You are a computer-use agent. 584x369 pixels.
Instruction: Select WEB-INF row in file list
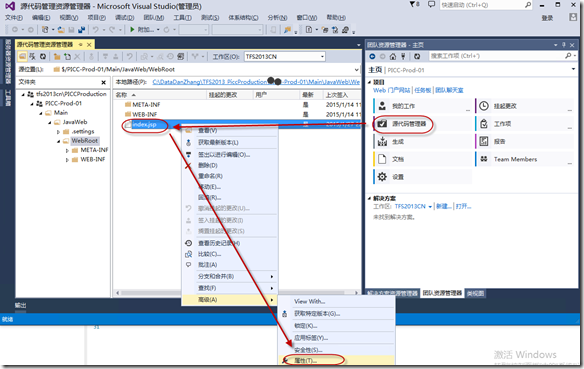[x=237, y=114]
